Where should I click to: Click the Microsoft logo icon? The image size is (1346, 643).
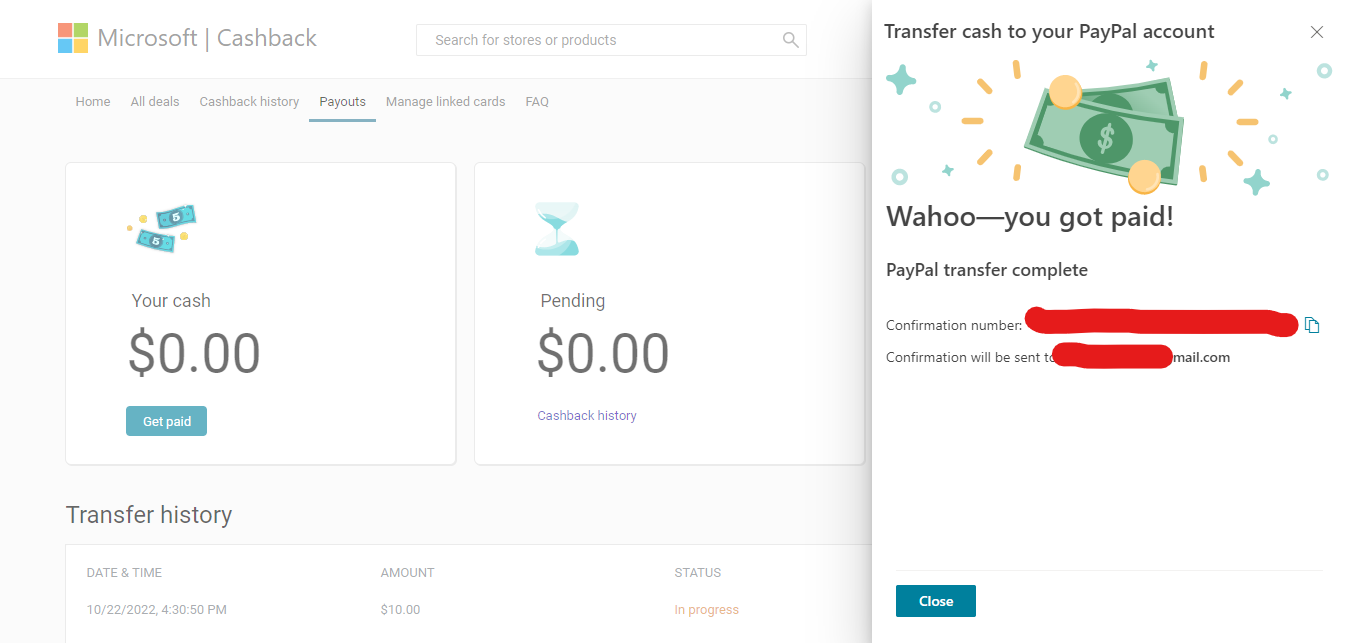tap(73, 38)
